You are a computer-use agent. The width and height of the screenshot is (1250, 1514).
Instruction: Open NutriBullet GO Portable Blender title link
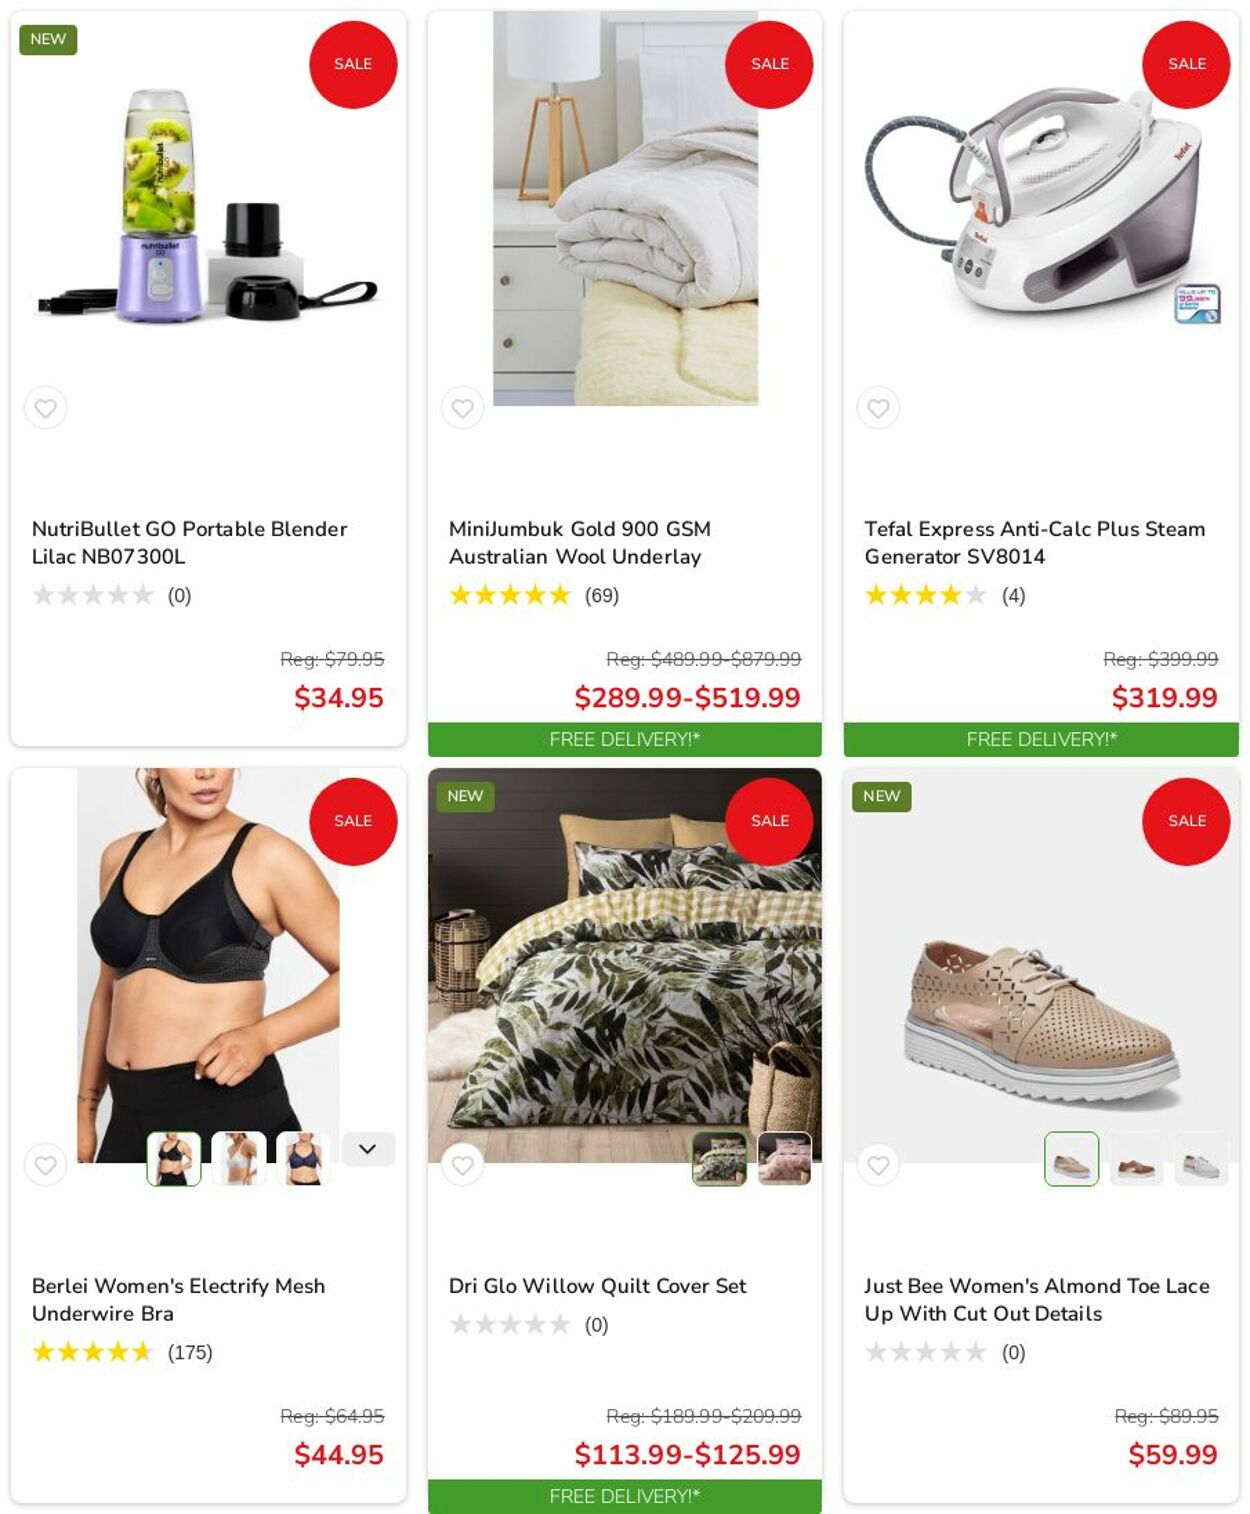click(190, 542)
